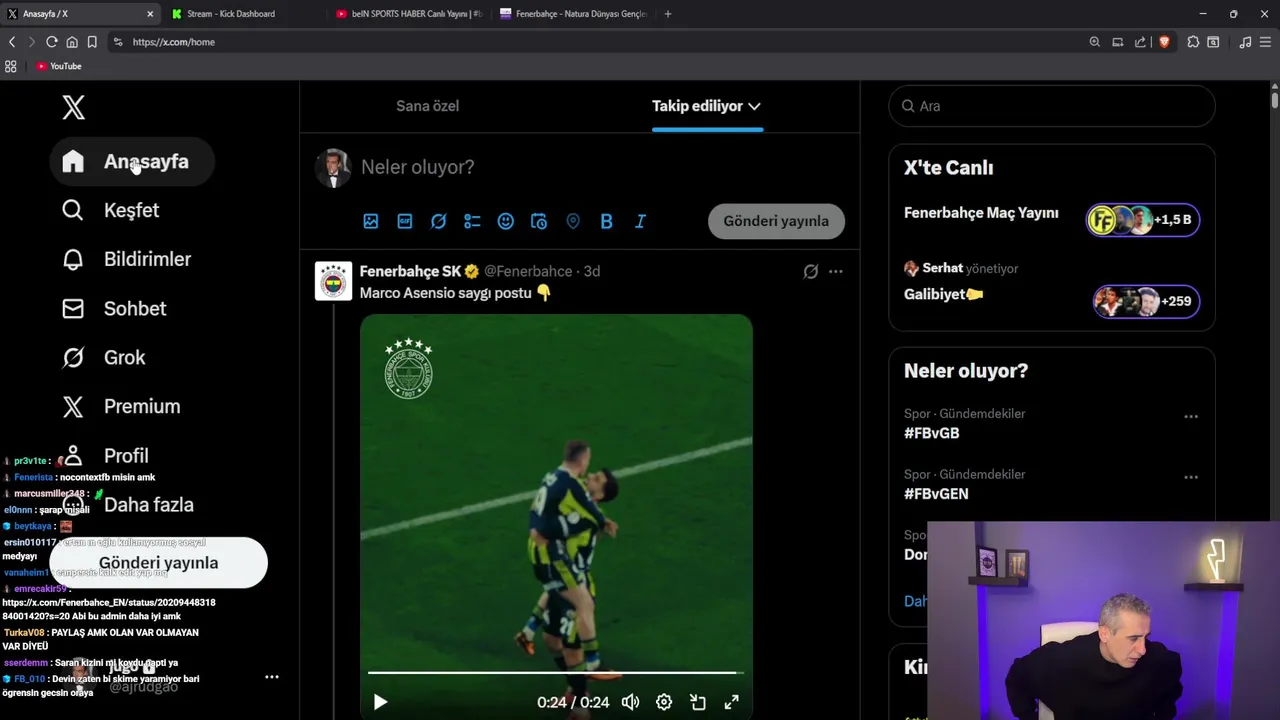The image size is (1280, 720).
Task: Open #FBvGB trending topic
Action: click(x=932, y=433)
